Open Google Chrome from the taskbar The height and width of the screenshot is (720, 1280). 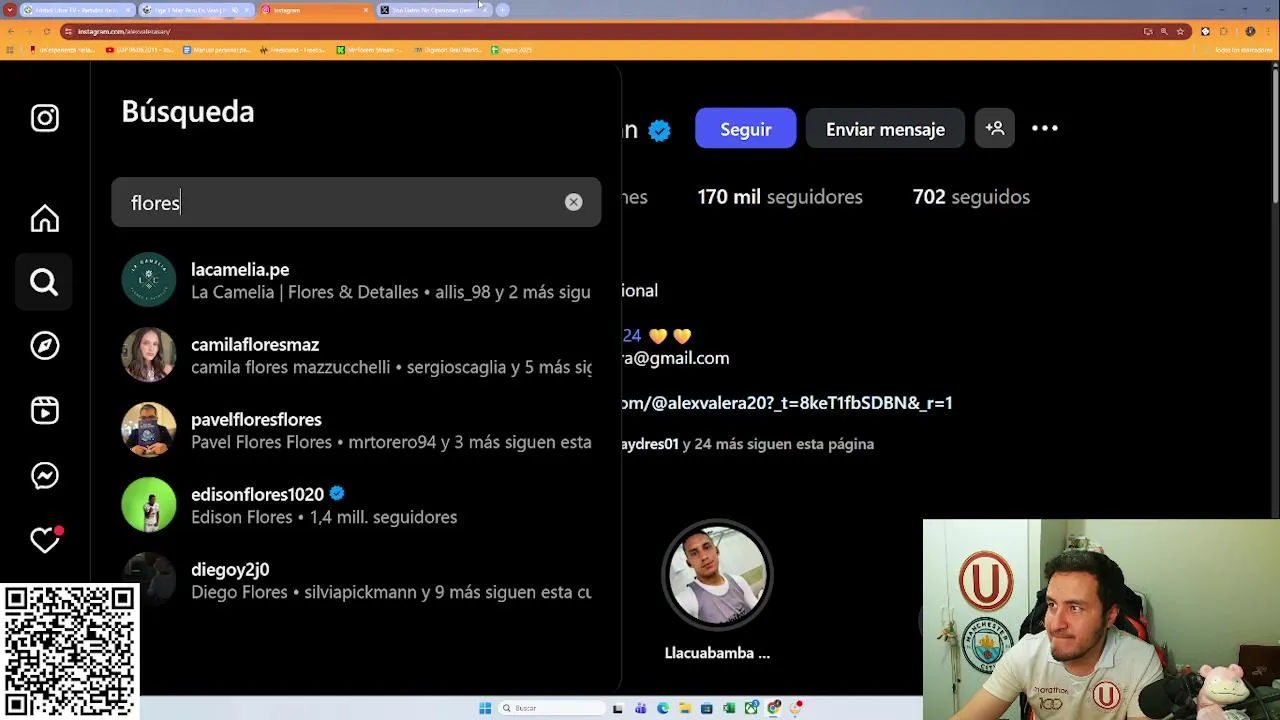(x=774, y=708)
